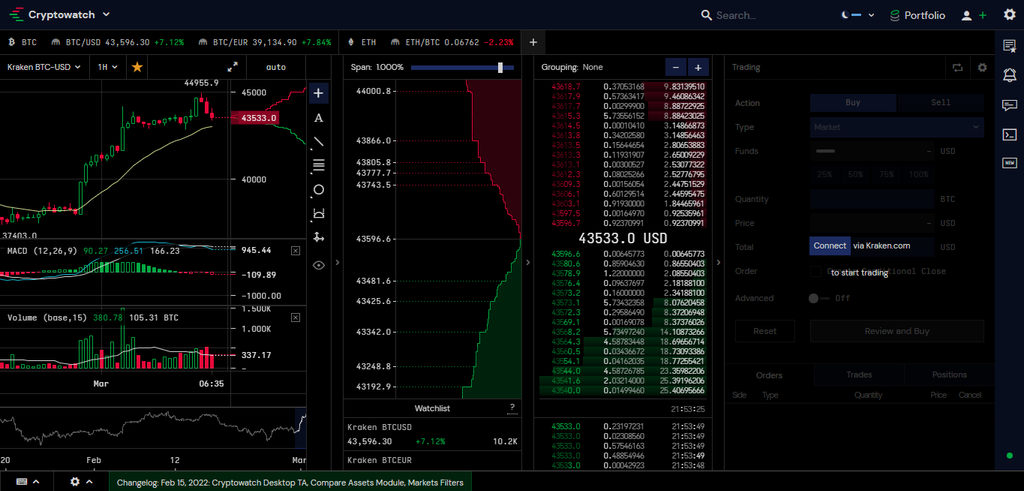
Task: Click the search magnifier icon
Action: [706, 15]
